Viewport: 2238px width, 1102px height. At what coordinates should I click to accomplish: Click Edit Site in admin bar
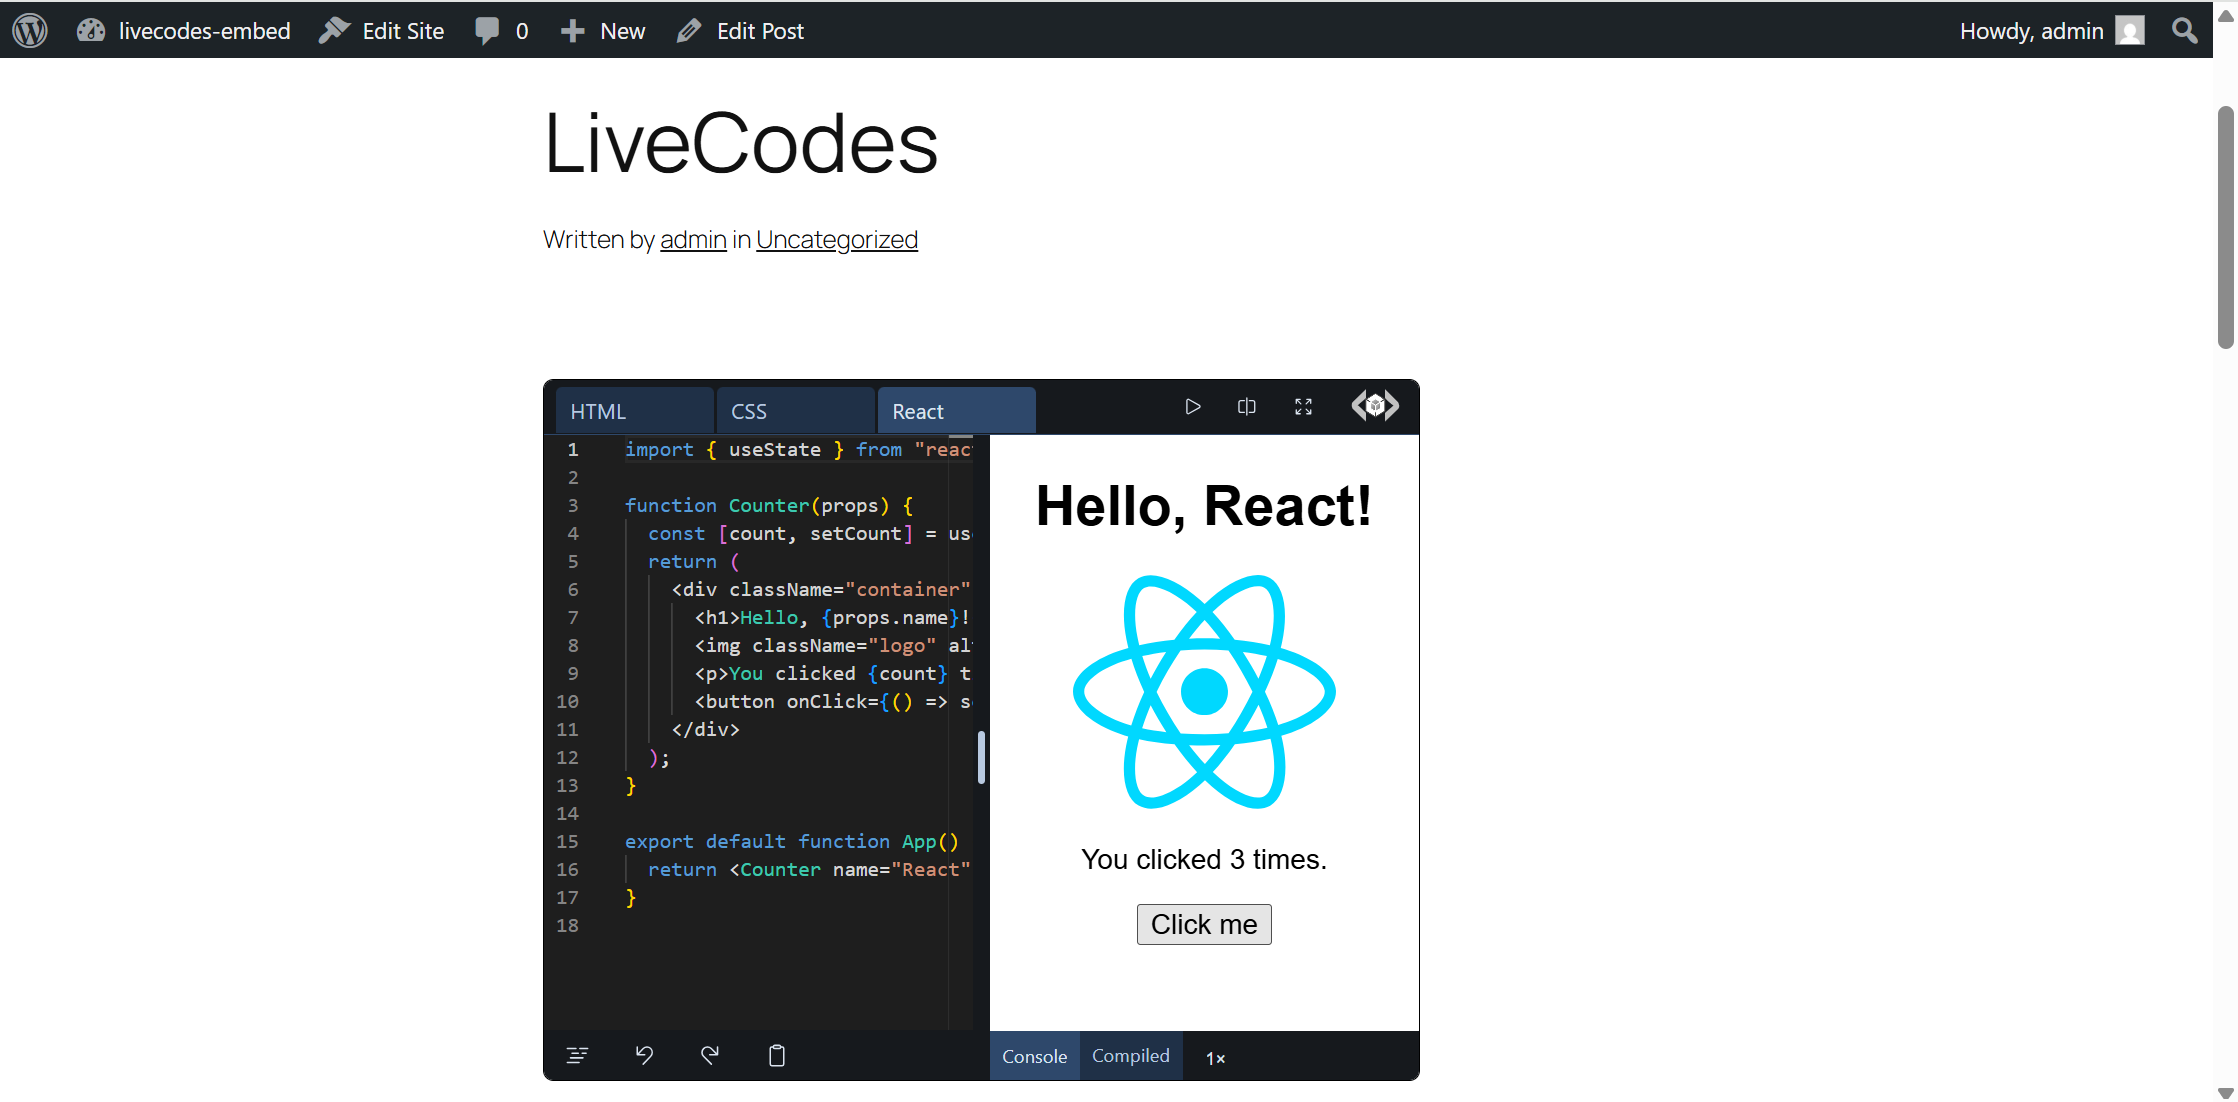click(381, 31)
